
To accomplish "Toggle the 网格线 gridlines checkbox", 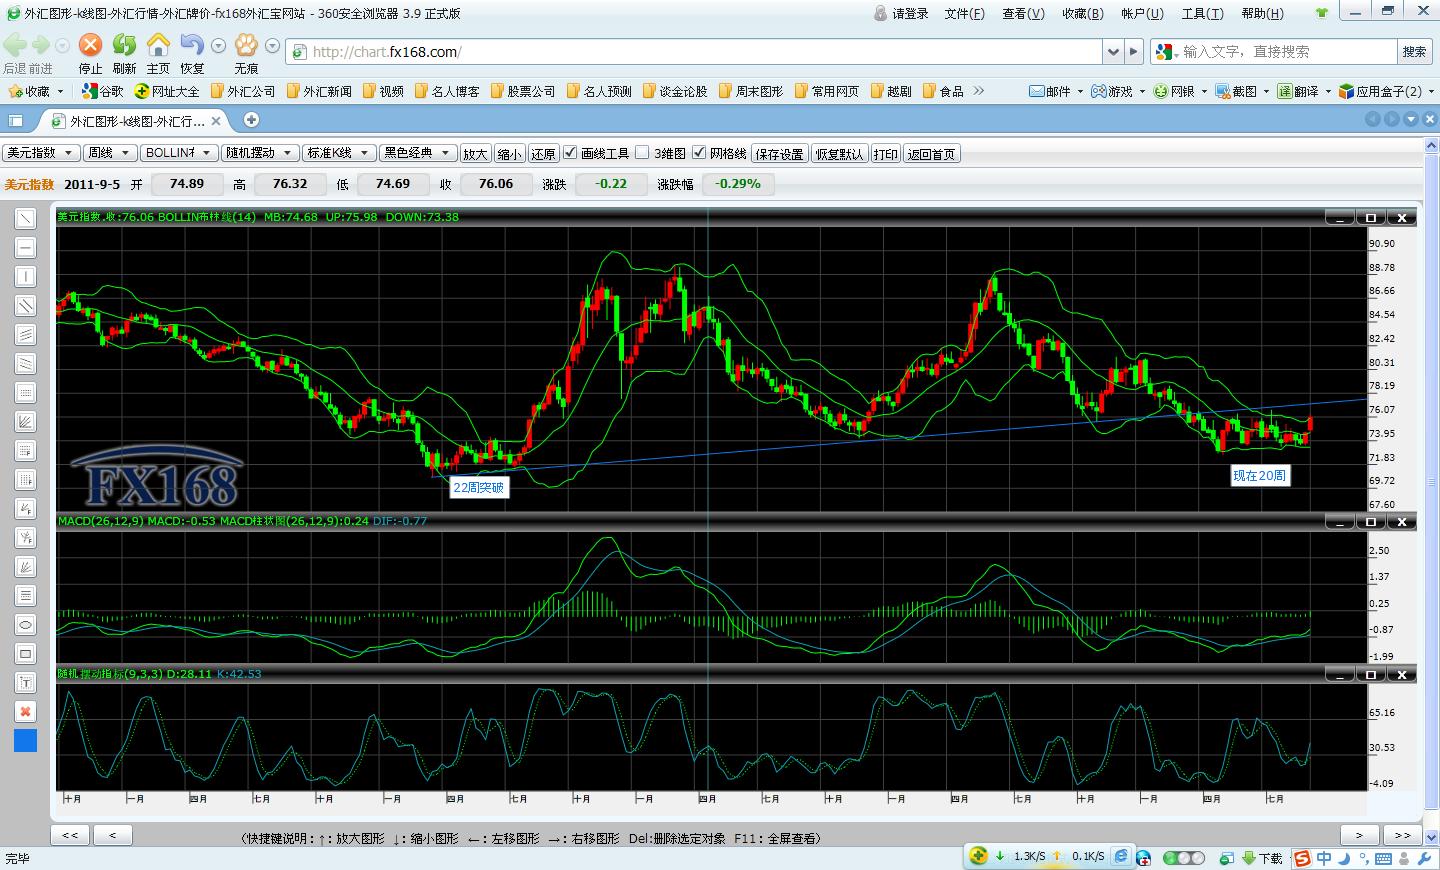I will coord(699,153).
